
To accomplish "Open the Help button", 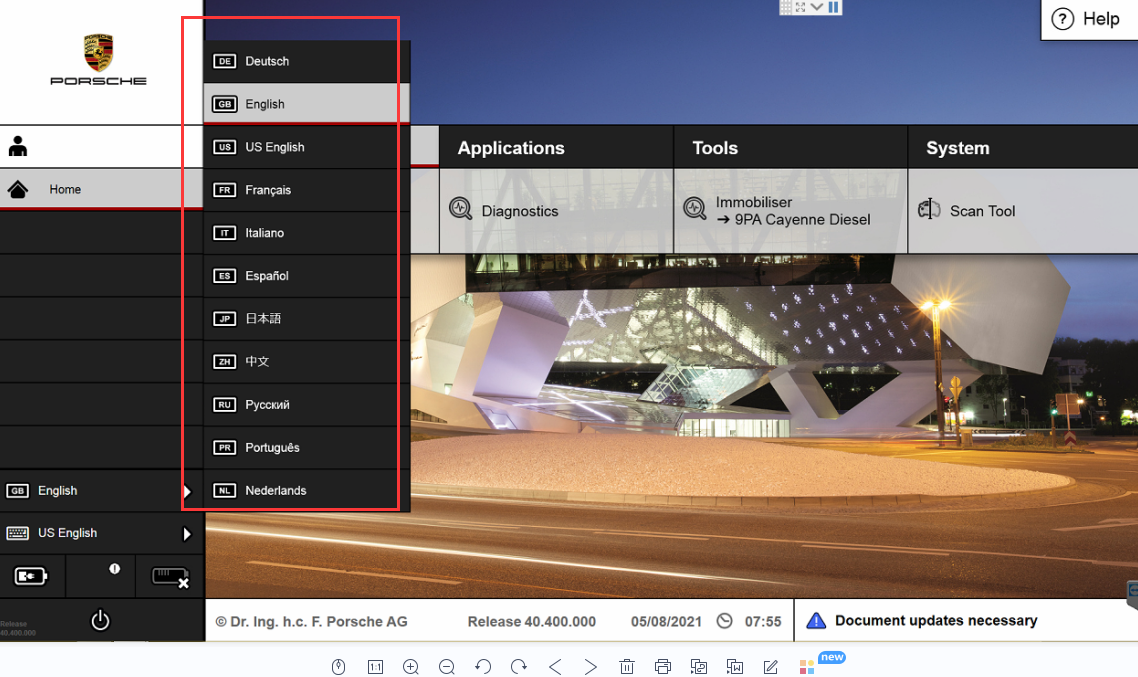I will click(1088, 19).
